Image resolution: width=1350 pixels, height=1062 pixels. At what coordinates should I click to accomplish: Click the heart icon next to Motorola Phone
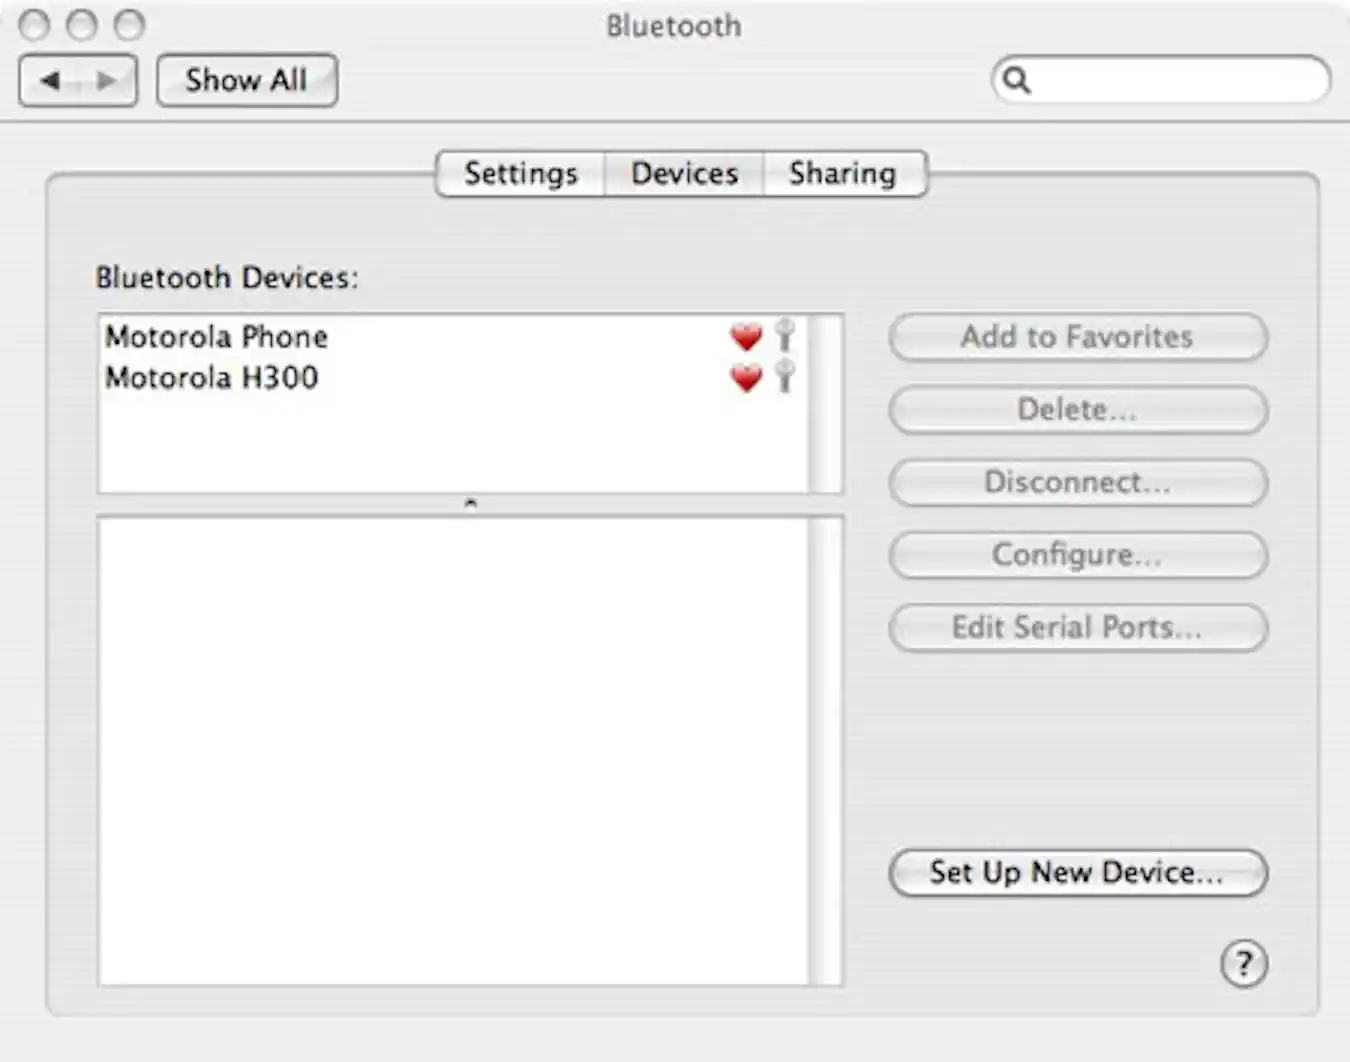tap(746, 337)
